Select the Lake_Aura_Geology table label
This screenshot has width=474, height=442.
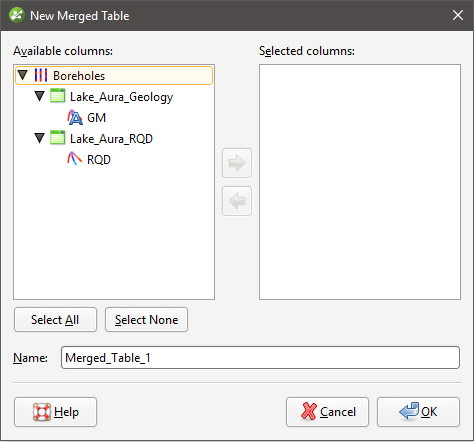coord(121,97)
